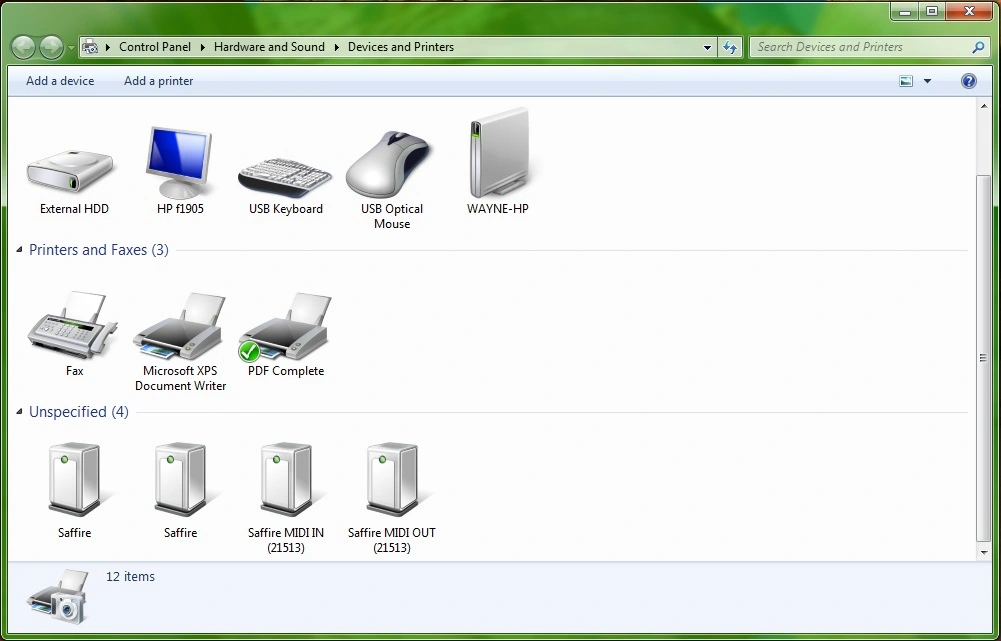Click the 12 items status text

click(130, 577)
